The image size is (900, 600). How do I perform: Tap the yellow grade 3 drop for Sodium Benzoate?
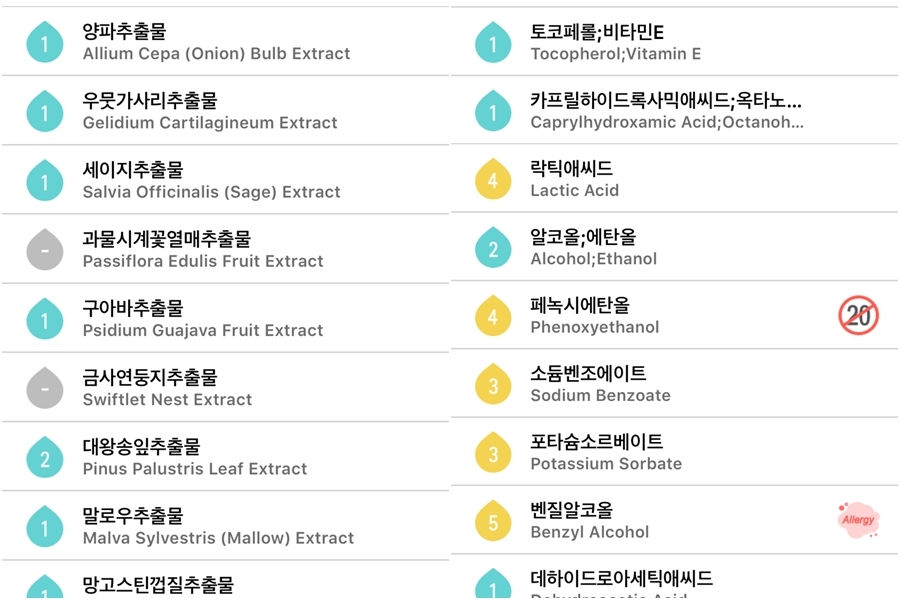[493, 384]
